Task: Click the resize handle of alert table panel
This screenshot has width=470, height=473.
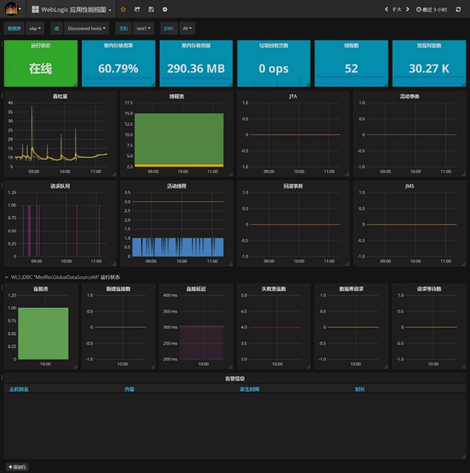Action: click(x=464, y=456)
